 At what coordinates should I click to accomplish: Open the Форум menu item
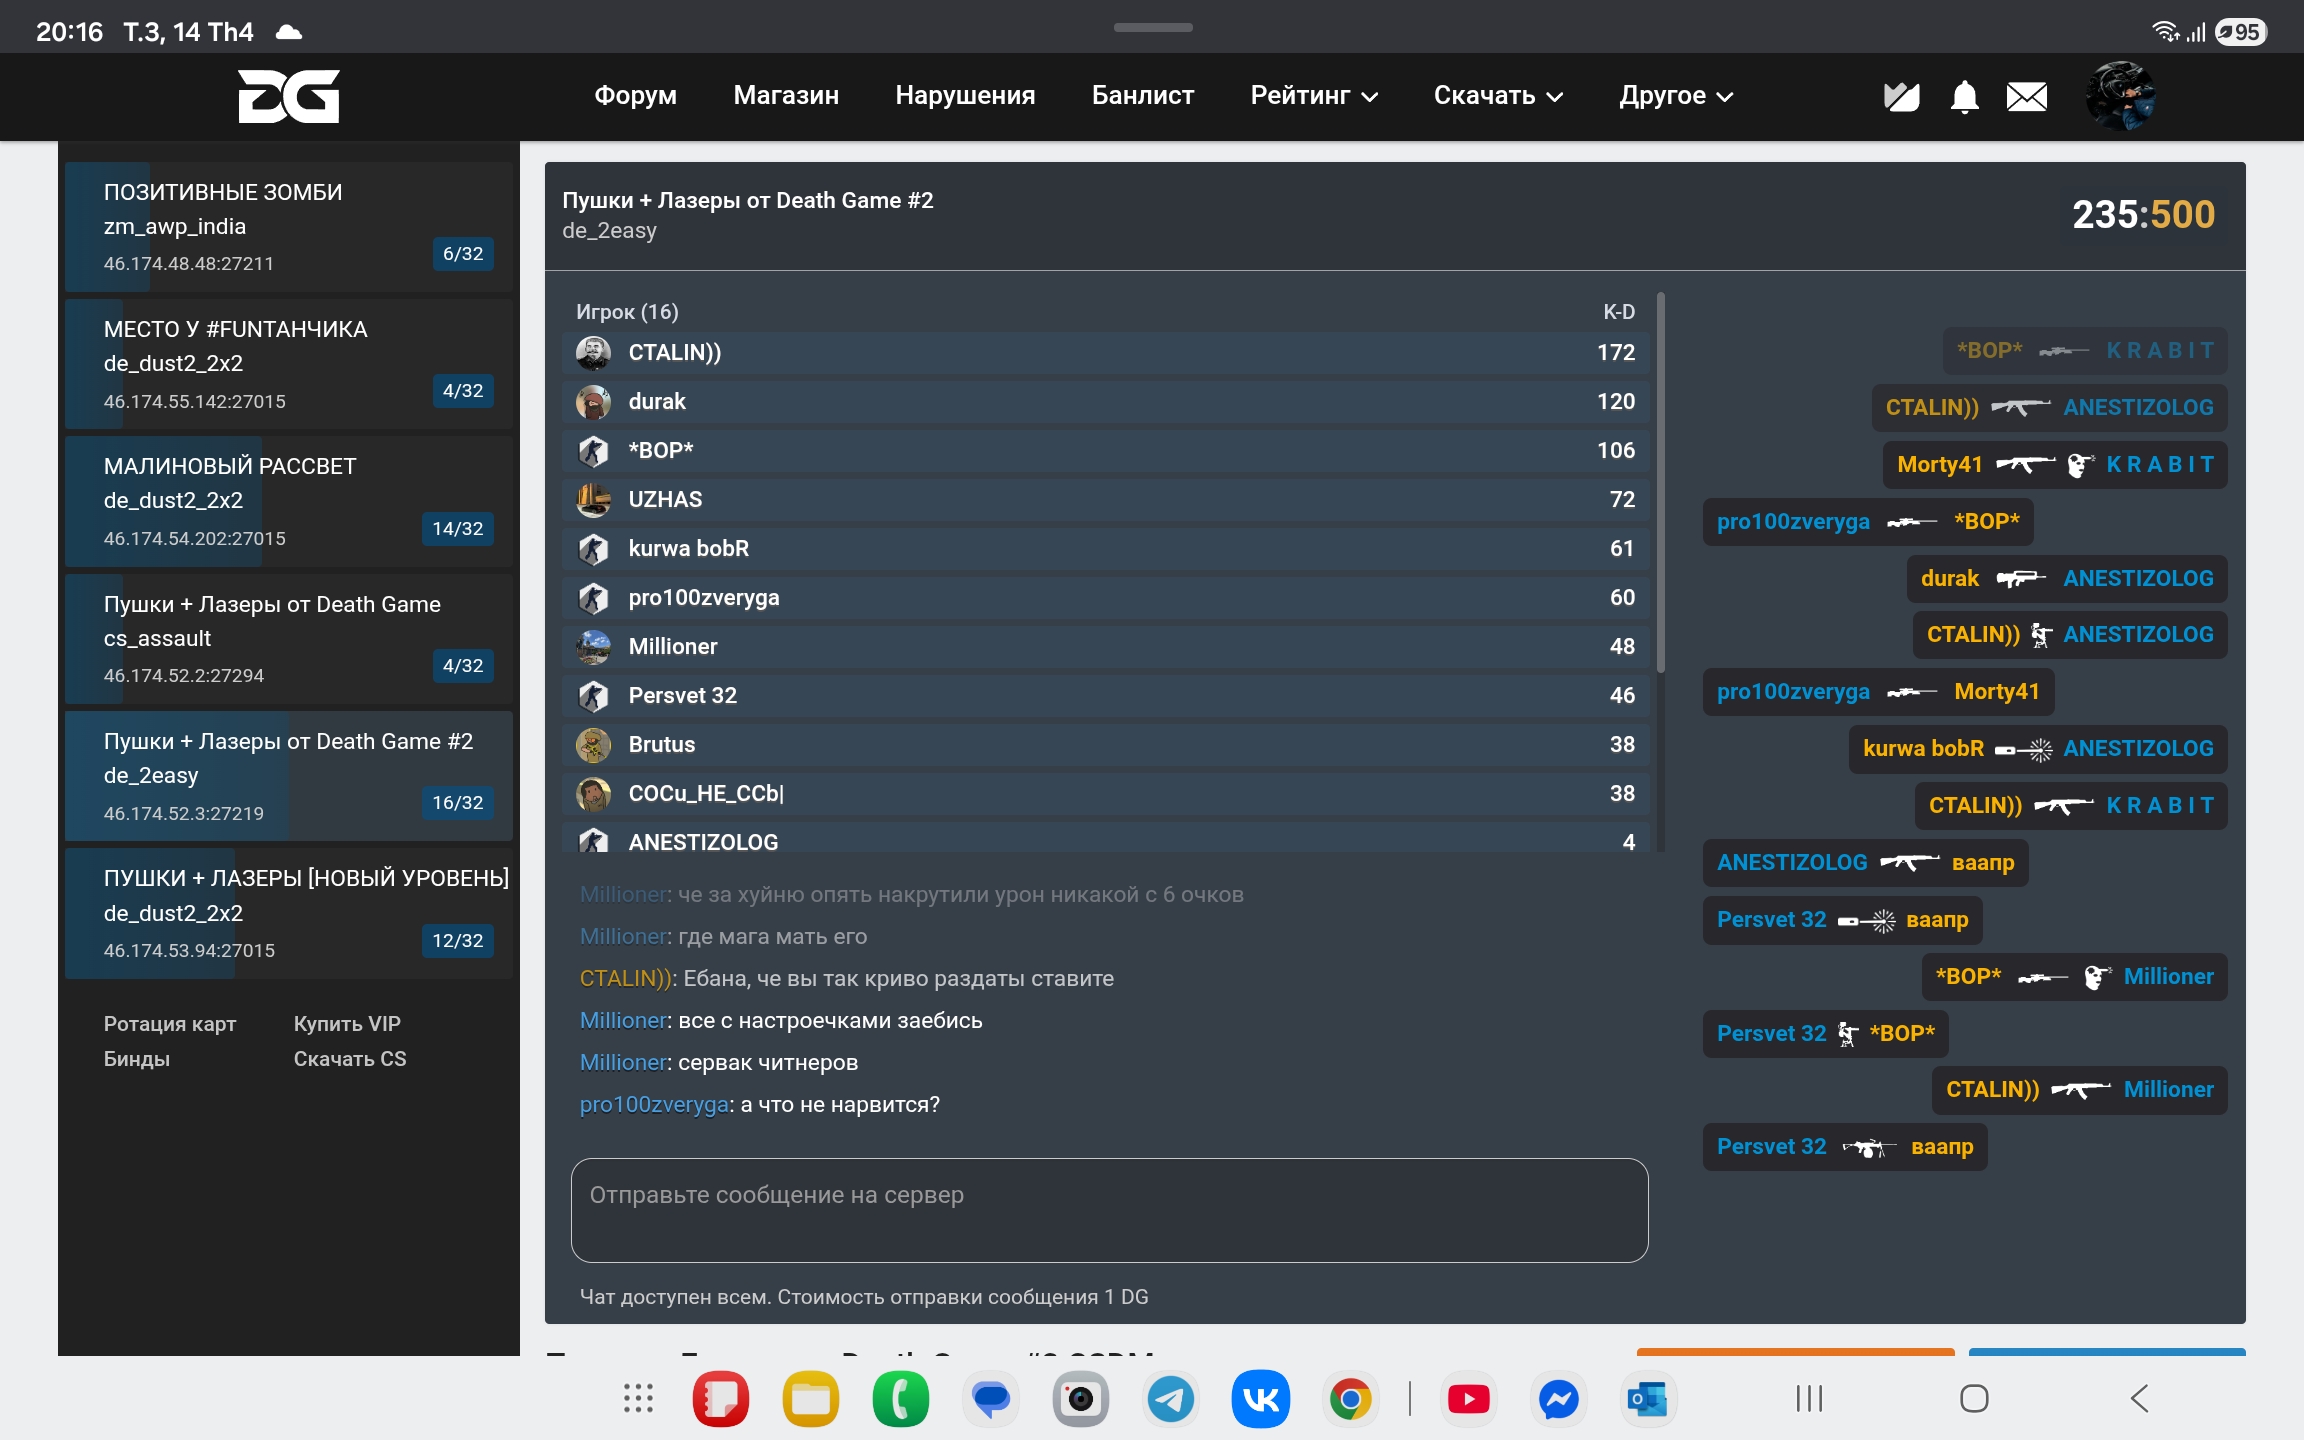(x=635, y=96)
